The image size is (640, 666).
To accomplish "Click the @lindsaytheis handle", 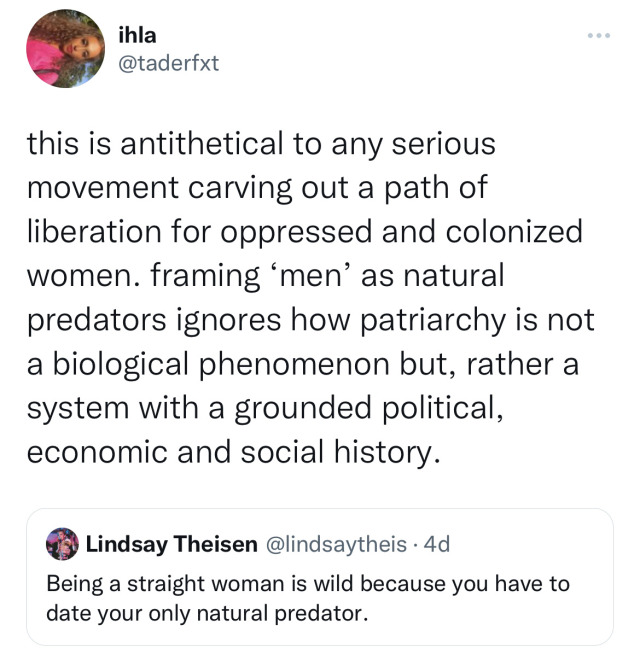I will 335,544.
